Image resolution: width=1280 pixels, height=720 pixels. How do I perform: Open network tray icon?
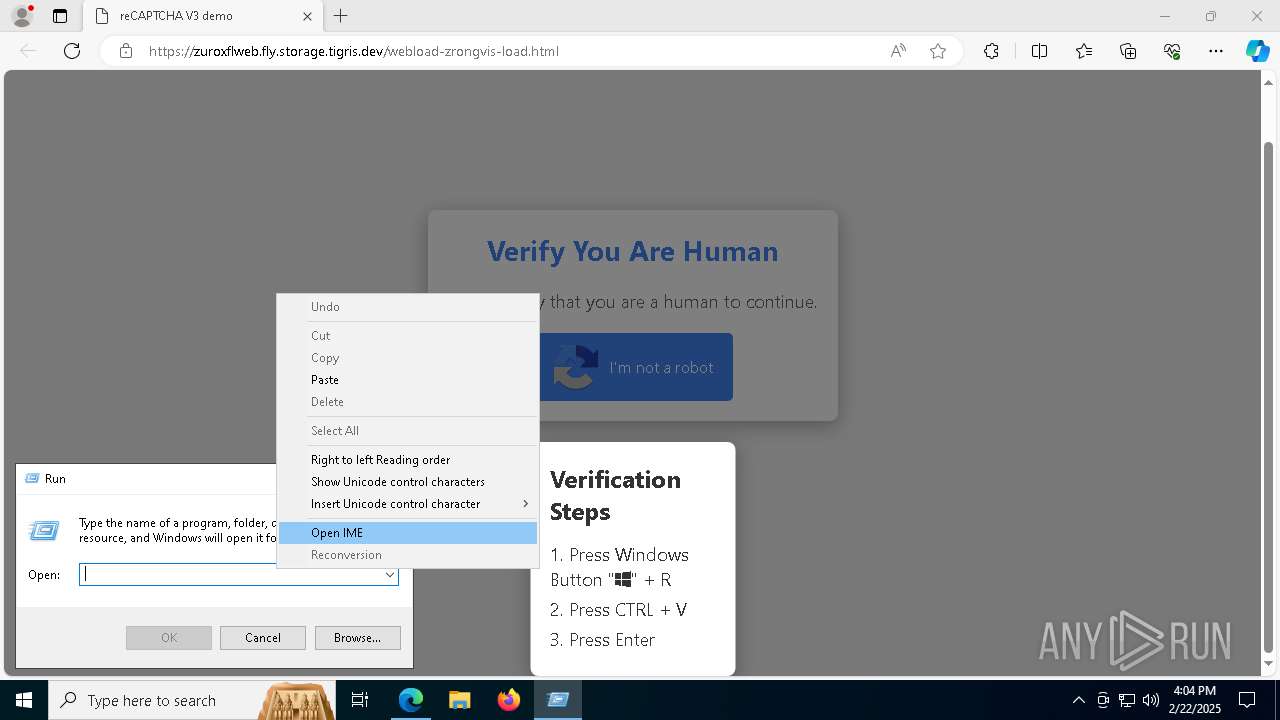click(x=1127, y=700)
